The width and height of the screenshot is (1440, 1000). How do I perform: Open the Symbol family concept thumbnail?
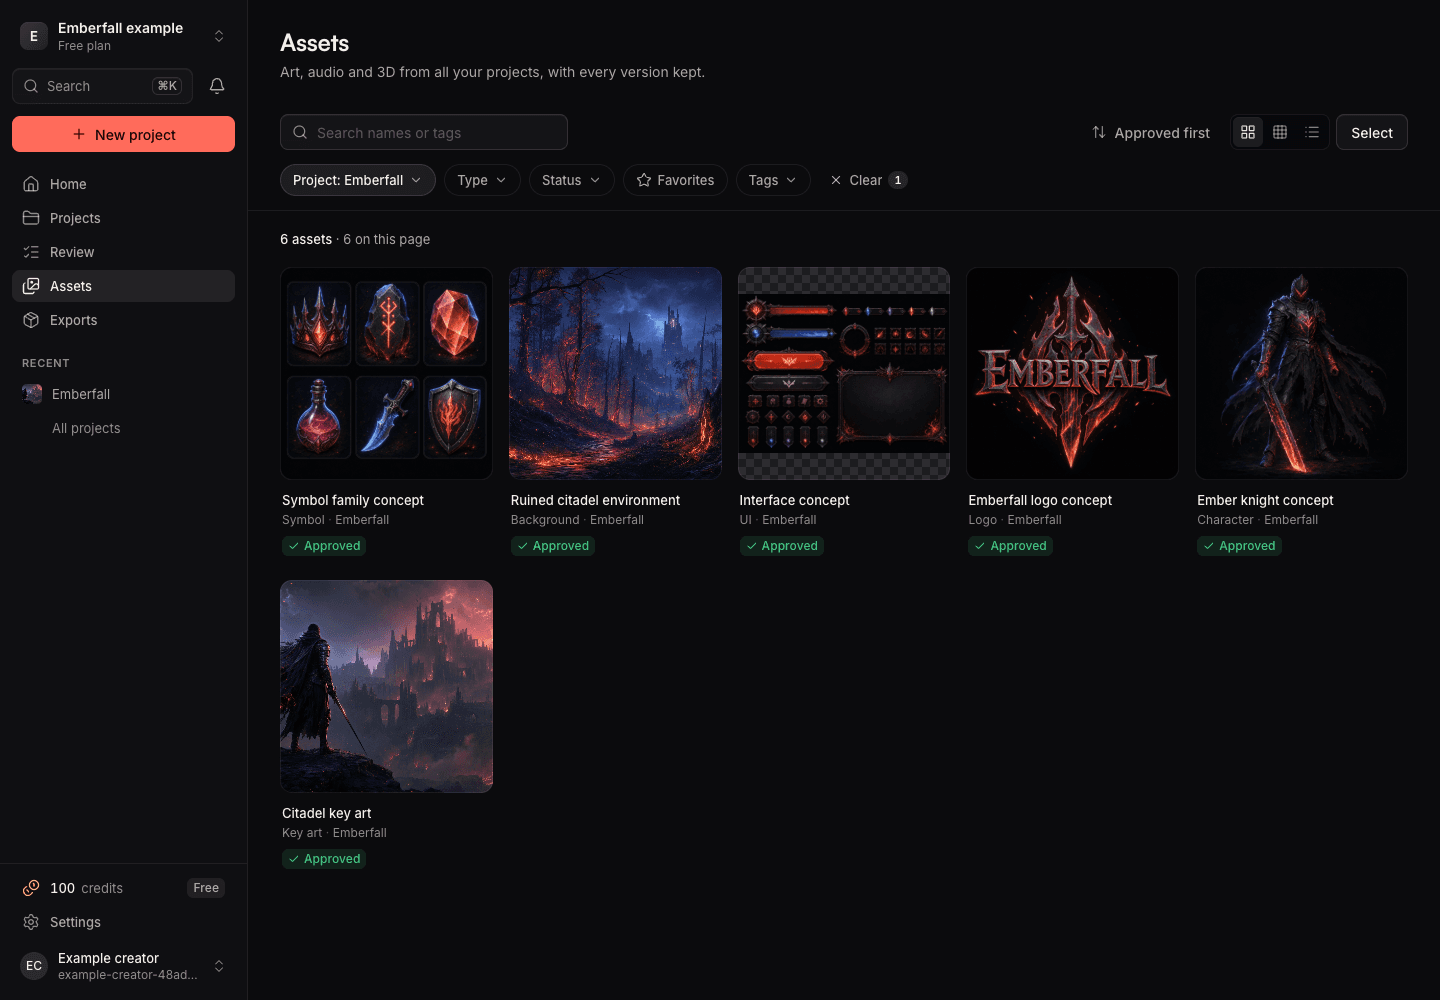point(387,373)
